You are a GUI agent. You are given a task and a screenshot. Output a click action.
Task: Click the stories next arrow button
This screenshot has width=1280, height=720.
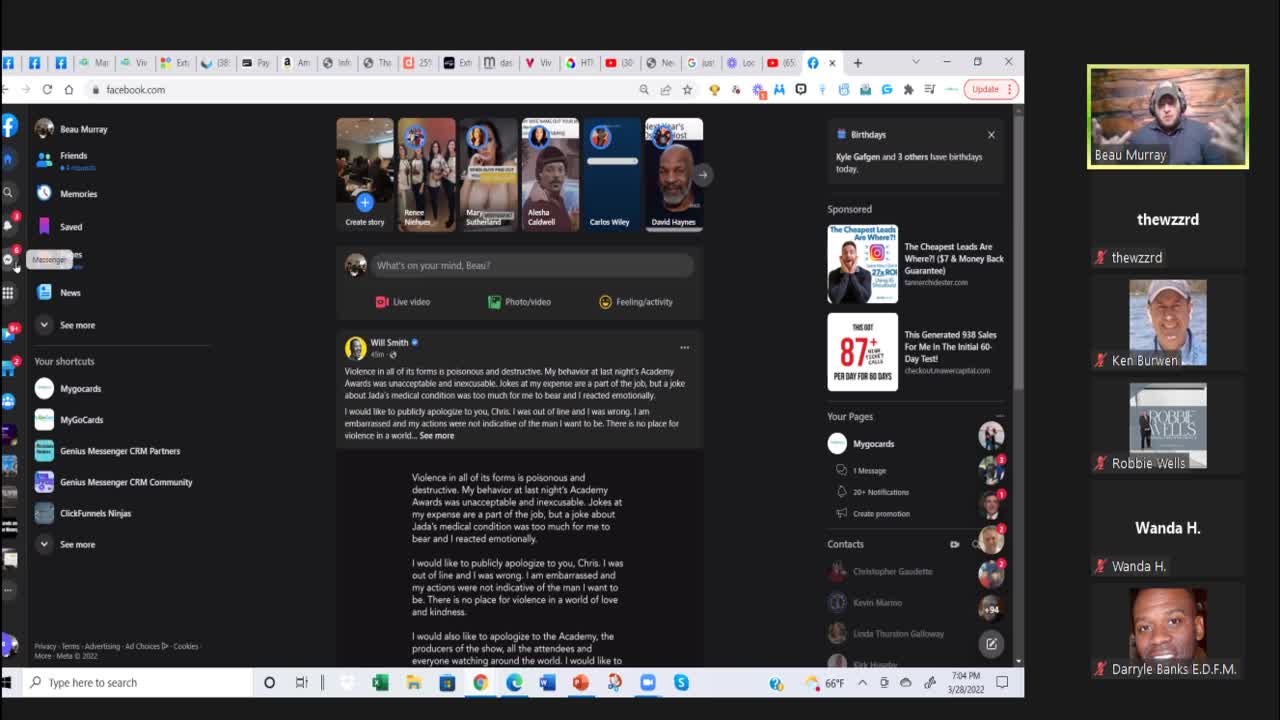[702, 175]
